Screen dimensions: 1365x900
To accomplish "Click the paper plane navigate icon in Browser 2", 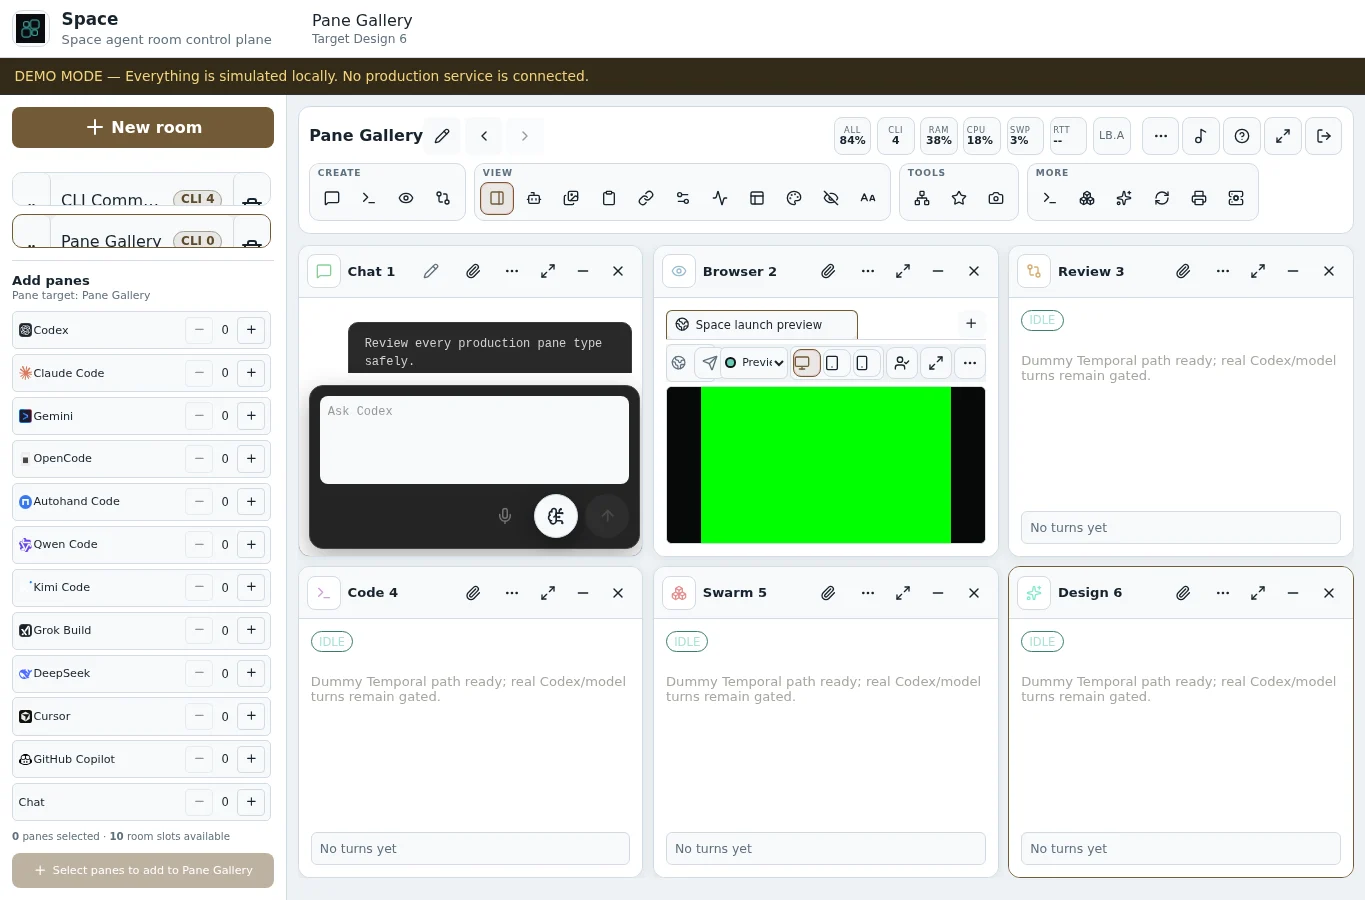I will pos(709,363).
